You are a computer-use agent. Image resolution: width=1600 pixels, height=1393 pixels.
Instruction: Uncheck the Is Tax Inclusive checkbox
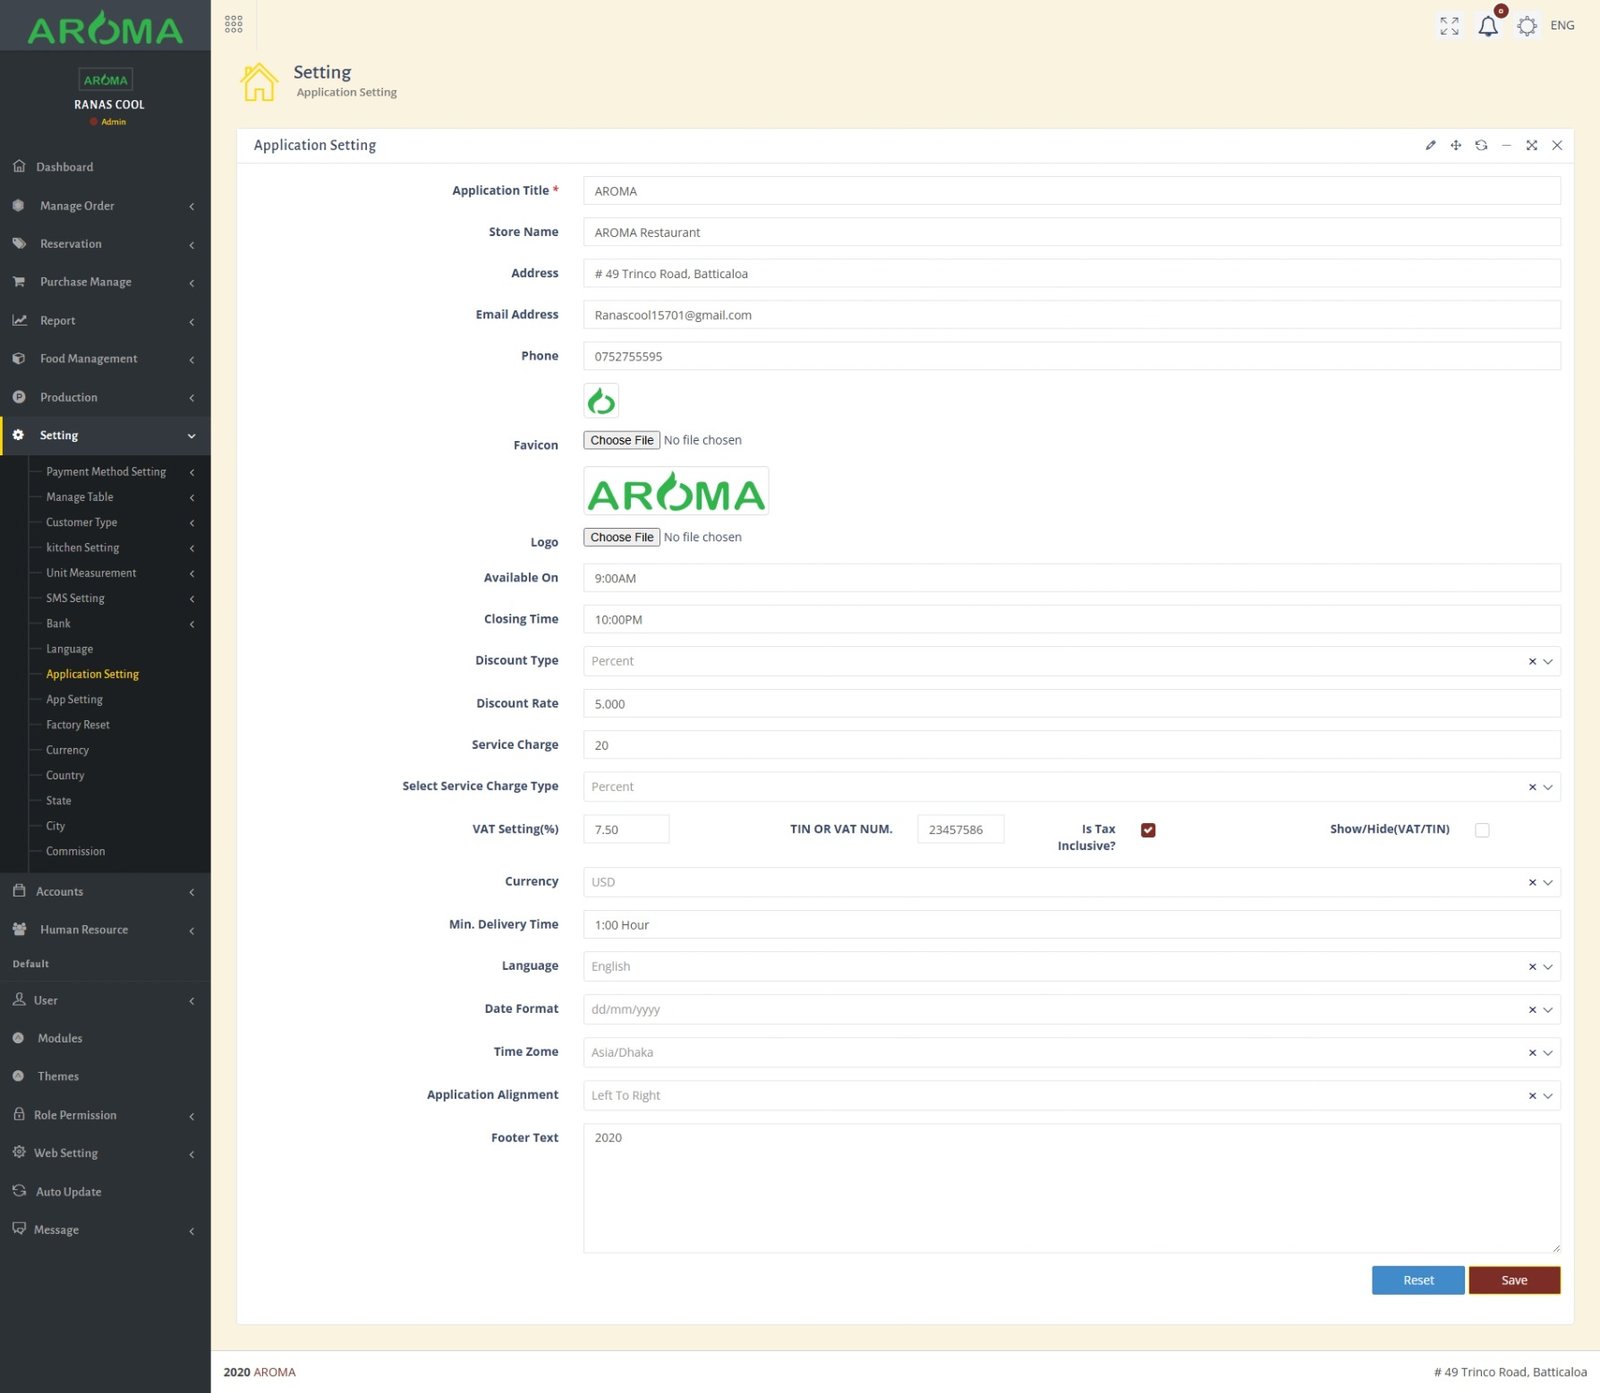click(1148, 830)
